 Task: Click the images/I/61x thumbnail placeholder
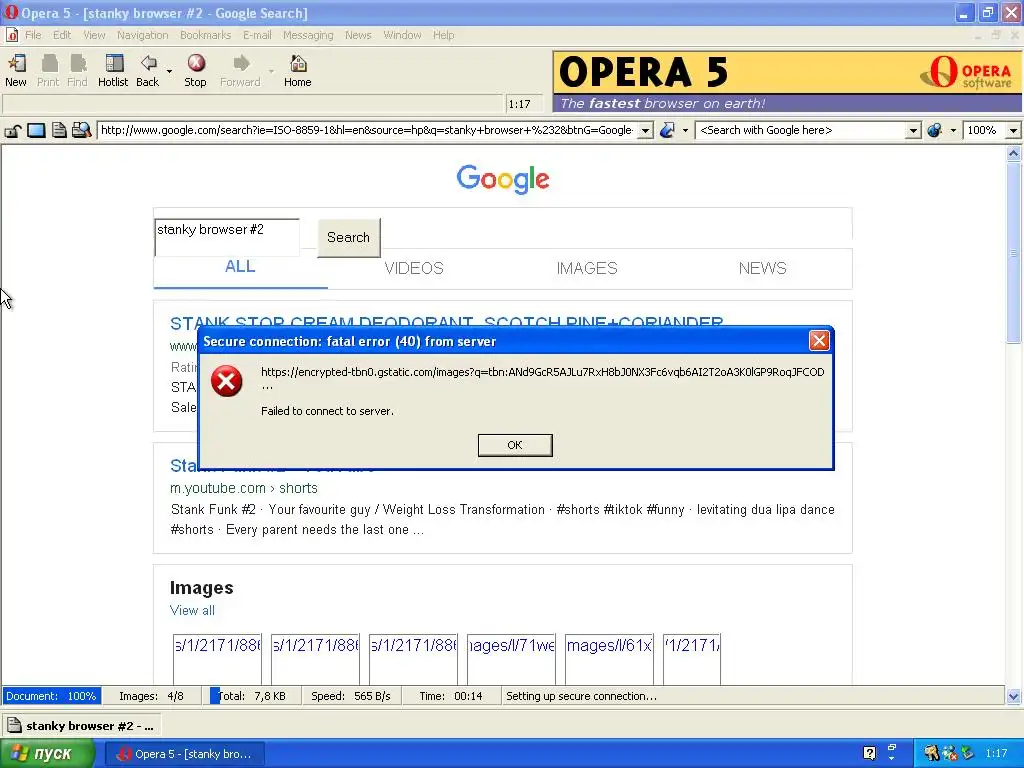tap(609, 659)
